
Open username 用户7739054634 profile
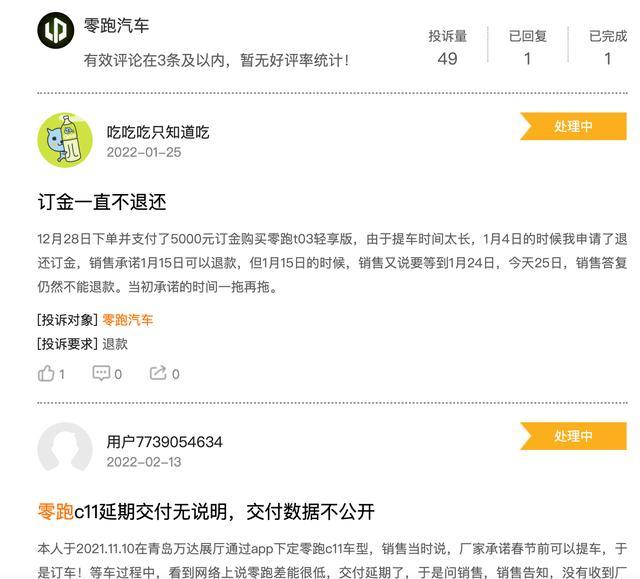[x=164, y=442]
